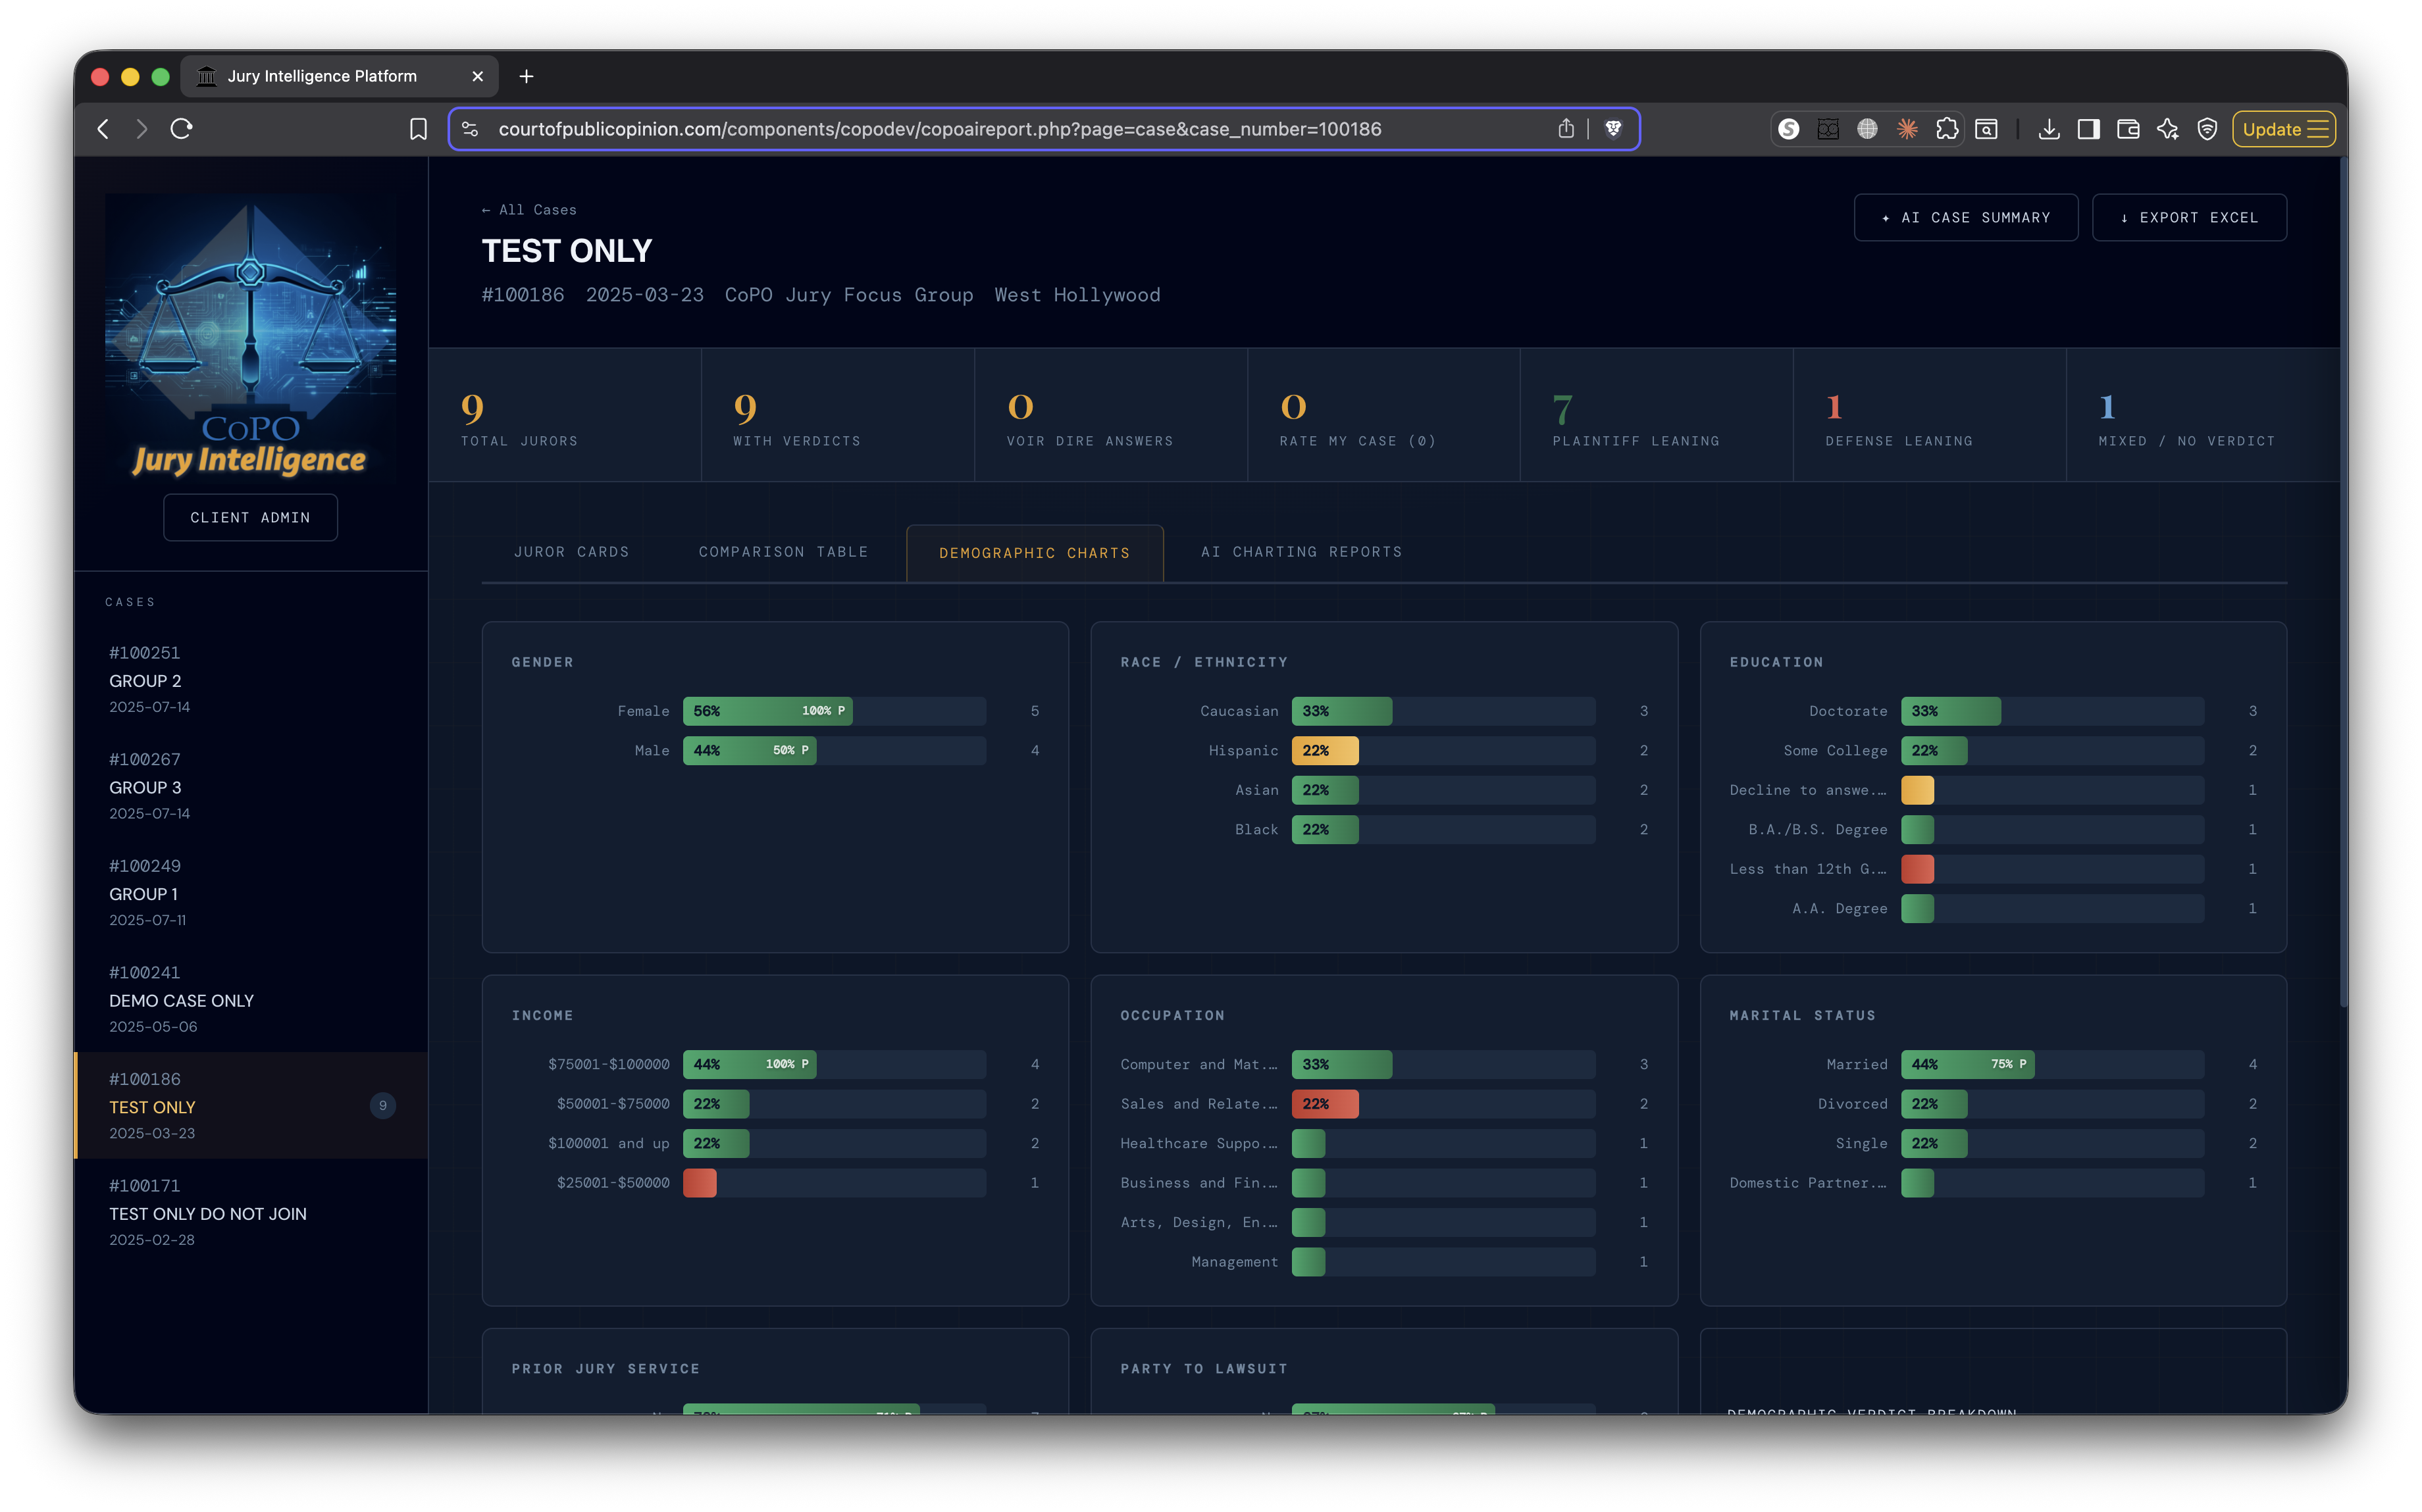Export case data to Excel
The height and width of the screenshot is (1512, 2422).
(2188, 217)
